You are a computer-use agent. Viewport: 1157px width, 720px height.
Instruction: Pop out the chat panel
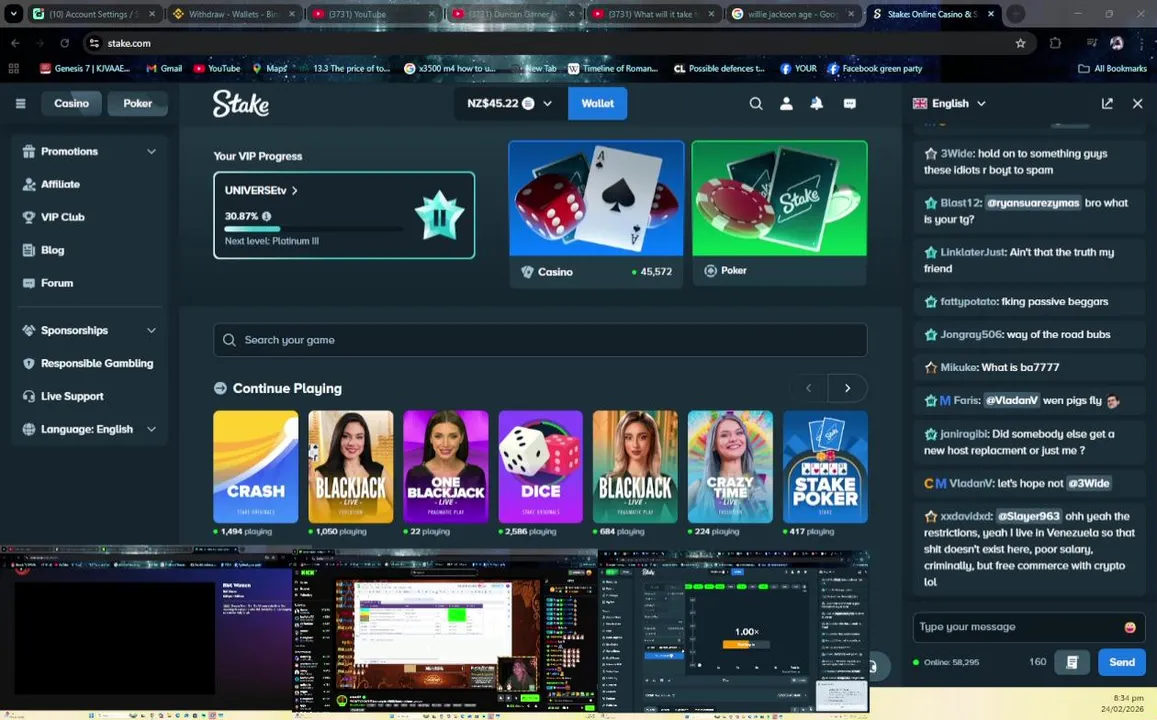tap(1107, 103)
